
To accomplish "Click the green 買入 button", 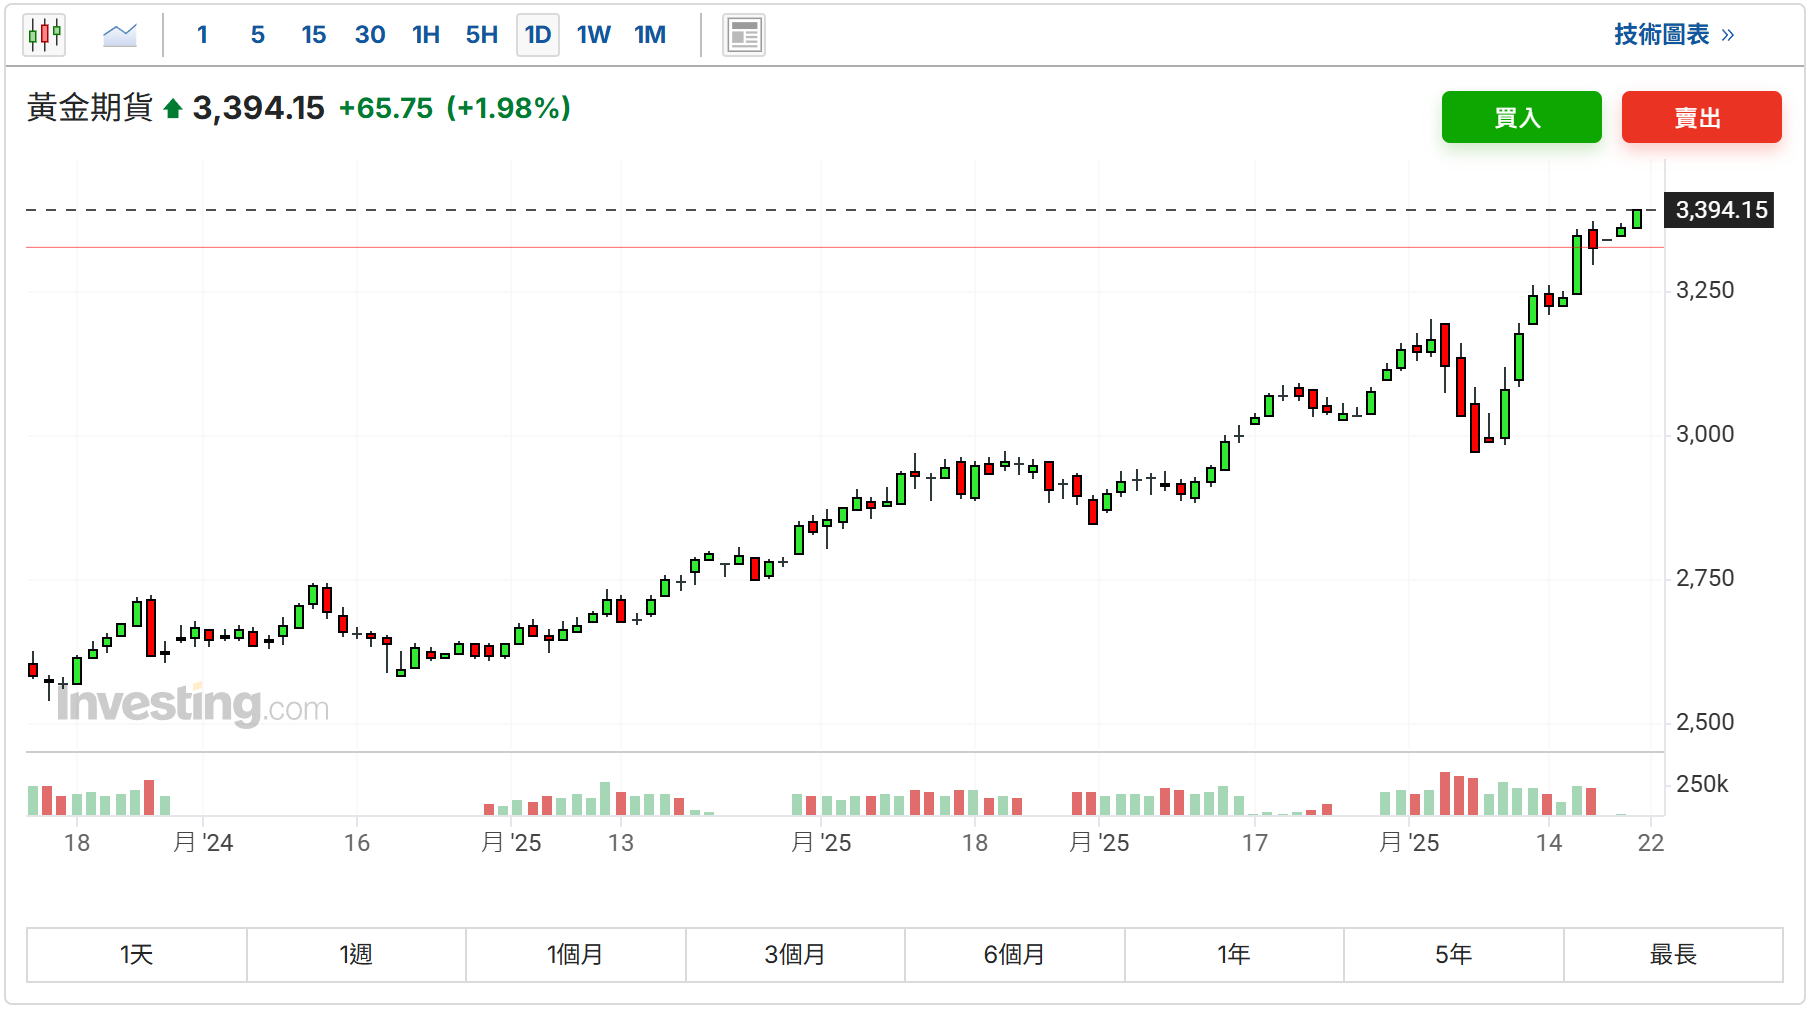I will 1522,117.
